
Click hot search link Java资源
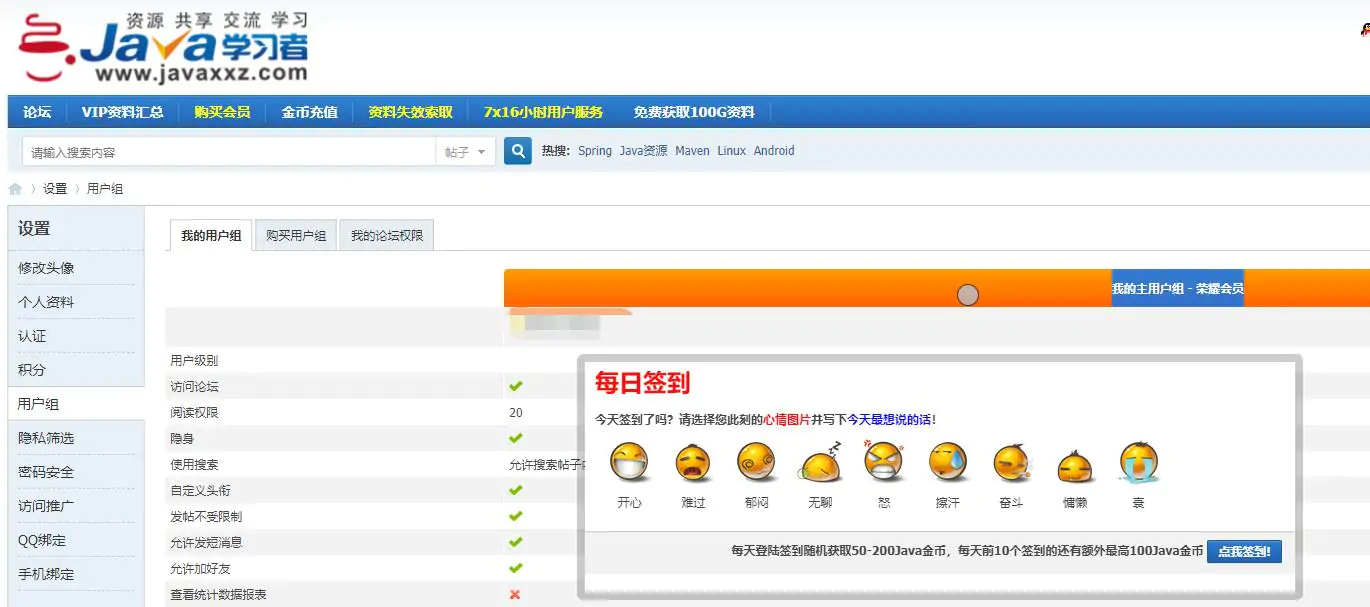[x=643, y=151]
